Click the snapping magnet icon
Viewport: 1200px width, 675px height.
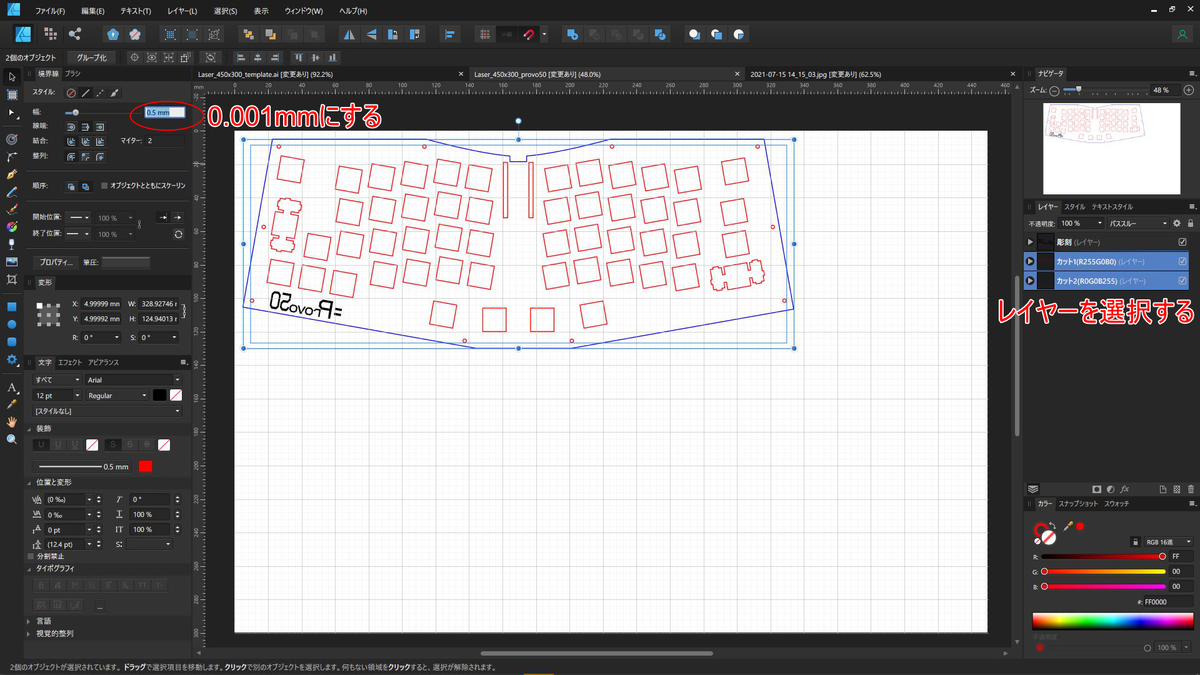529,34
